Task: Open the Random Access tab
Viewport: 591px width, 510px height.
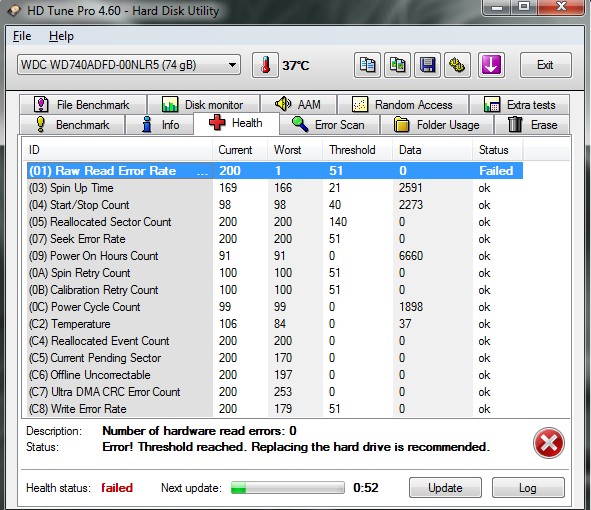Action: [403, 104]
